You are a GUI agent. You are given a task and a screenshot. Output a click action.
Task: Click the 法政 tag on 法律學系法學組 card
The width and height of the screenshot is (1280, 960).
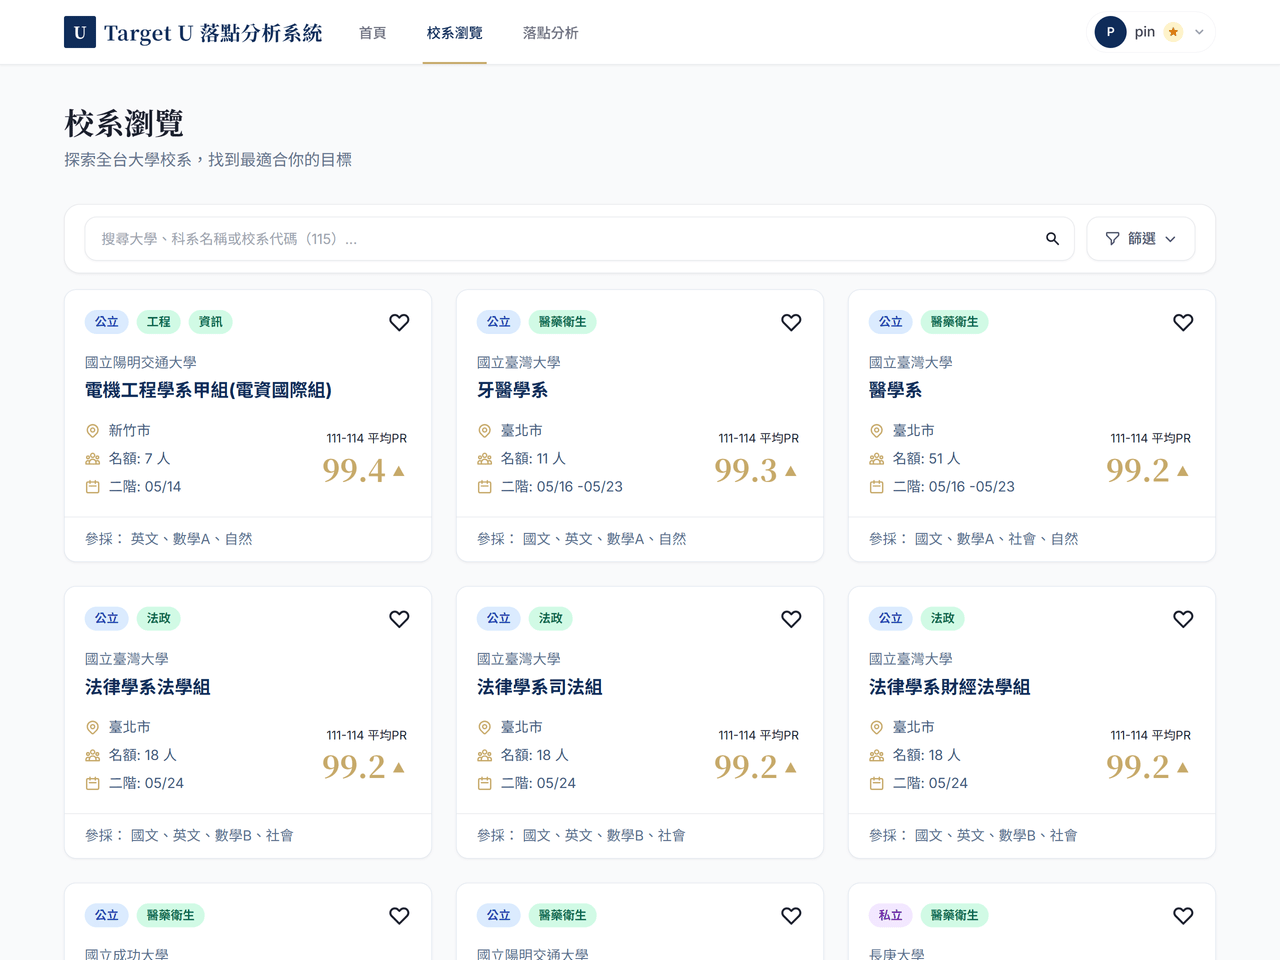(x=159, y=619)
